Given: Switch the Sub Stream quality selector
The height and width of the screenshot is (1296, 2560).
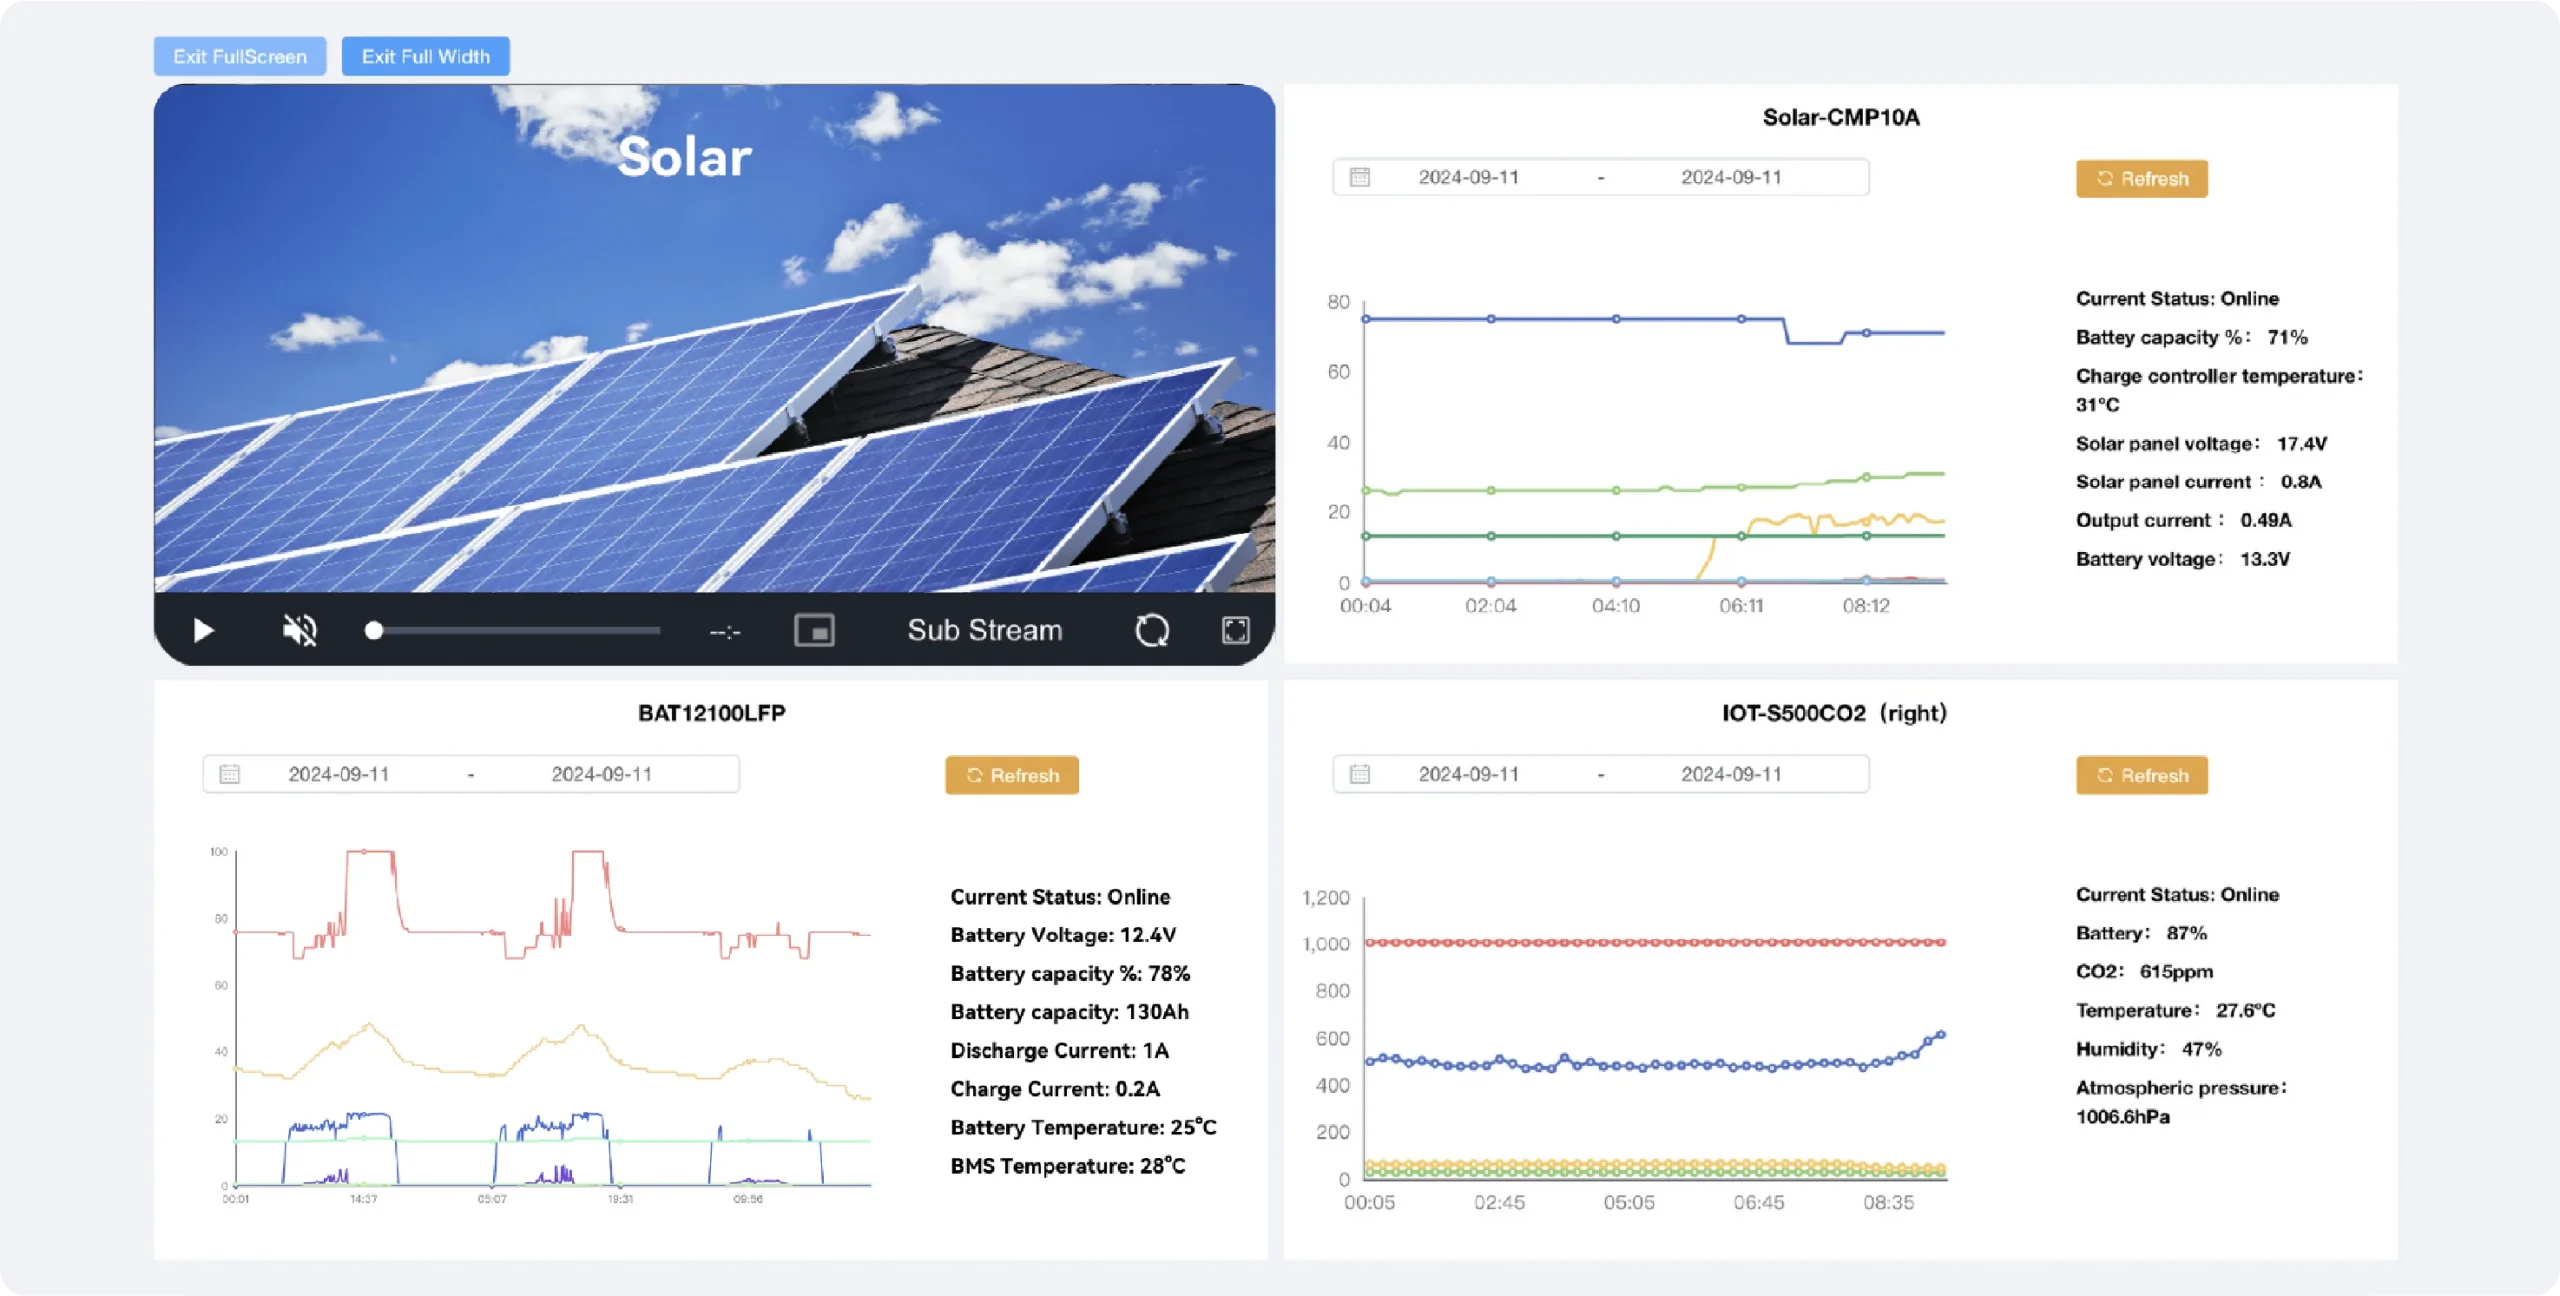Looking at the screenshot, I should 984,630.
